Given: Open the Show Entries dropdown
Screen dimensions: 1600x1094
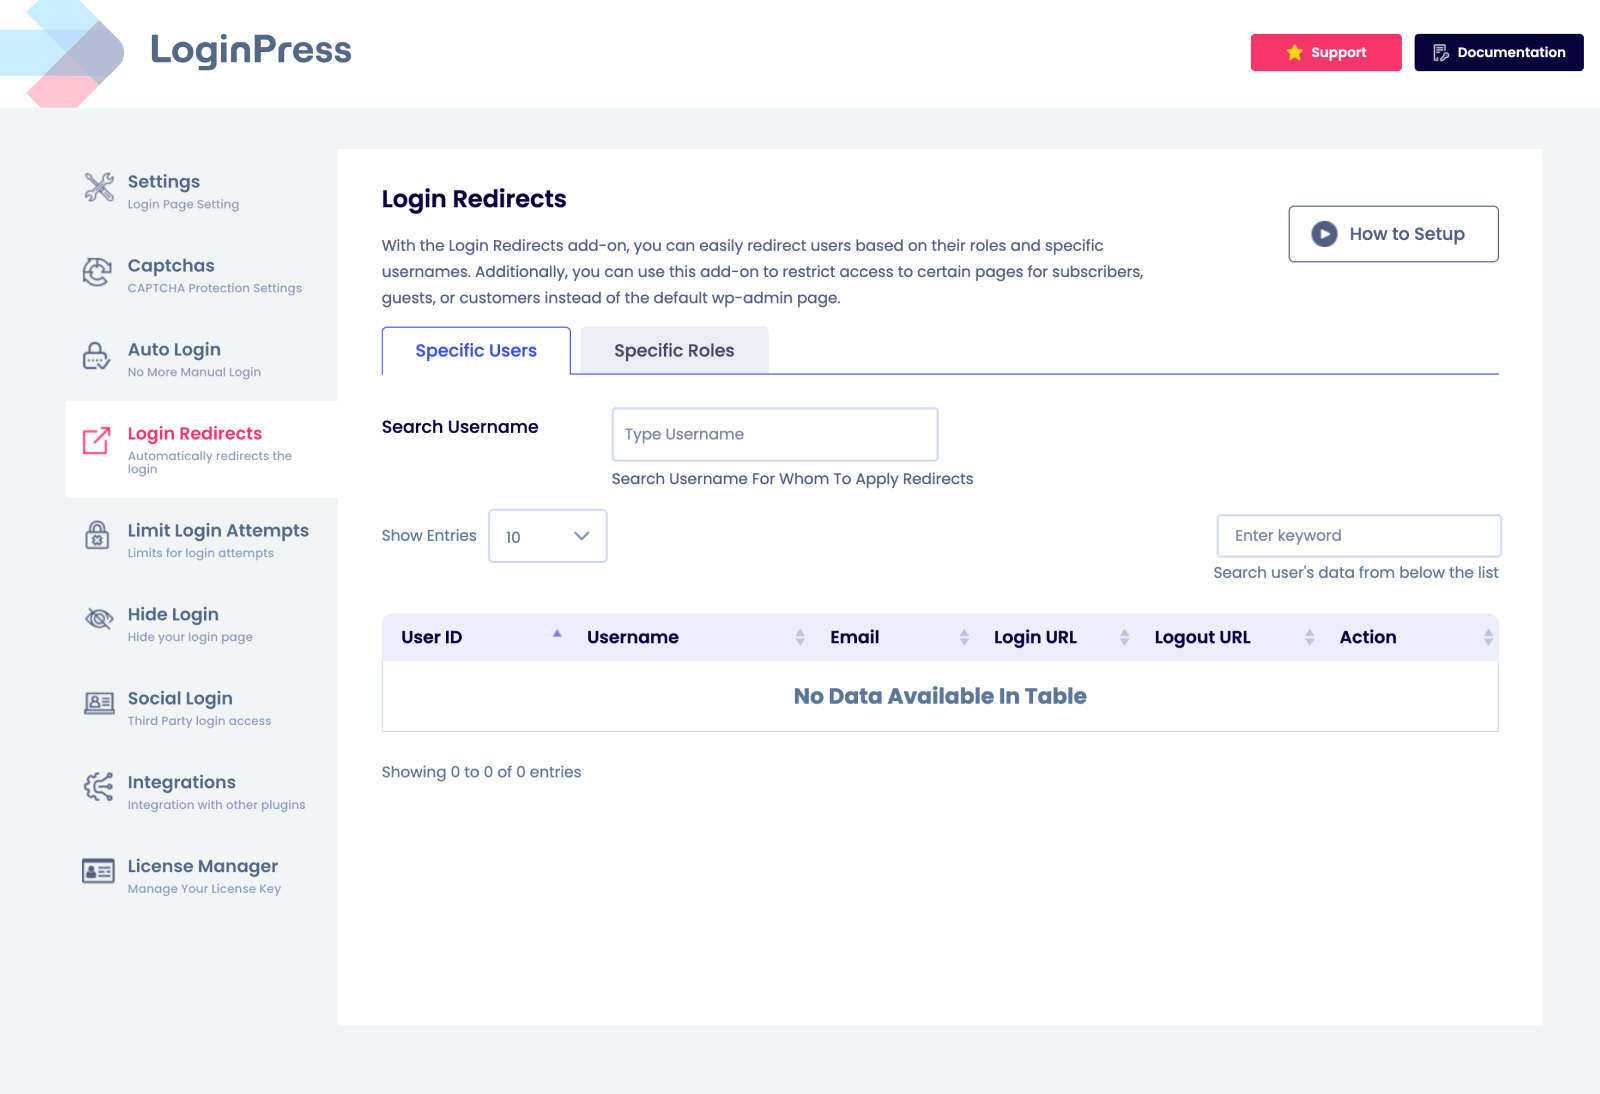Looking at the screenshot, I should pyautogui.click(x=547, y=536).
